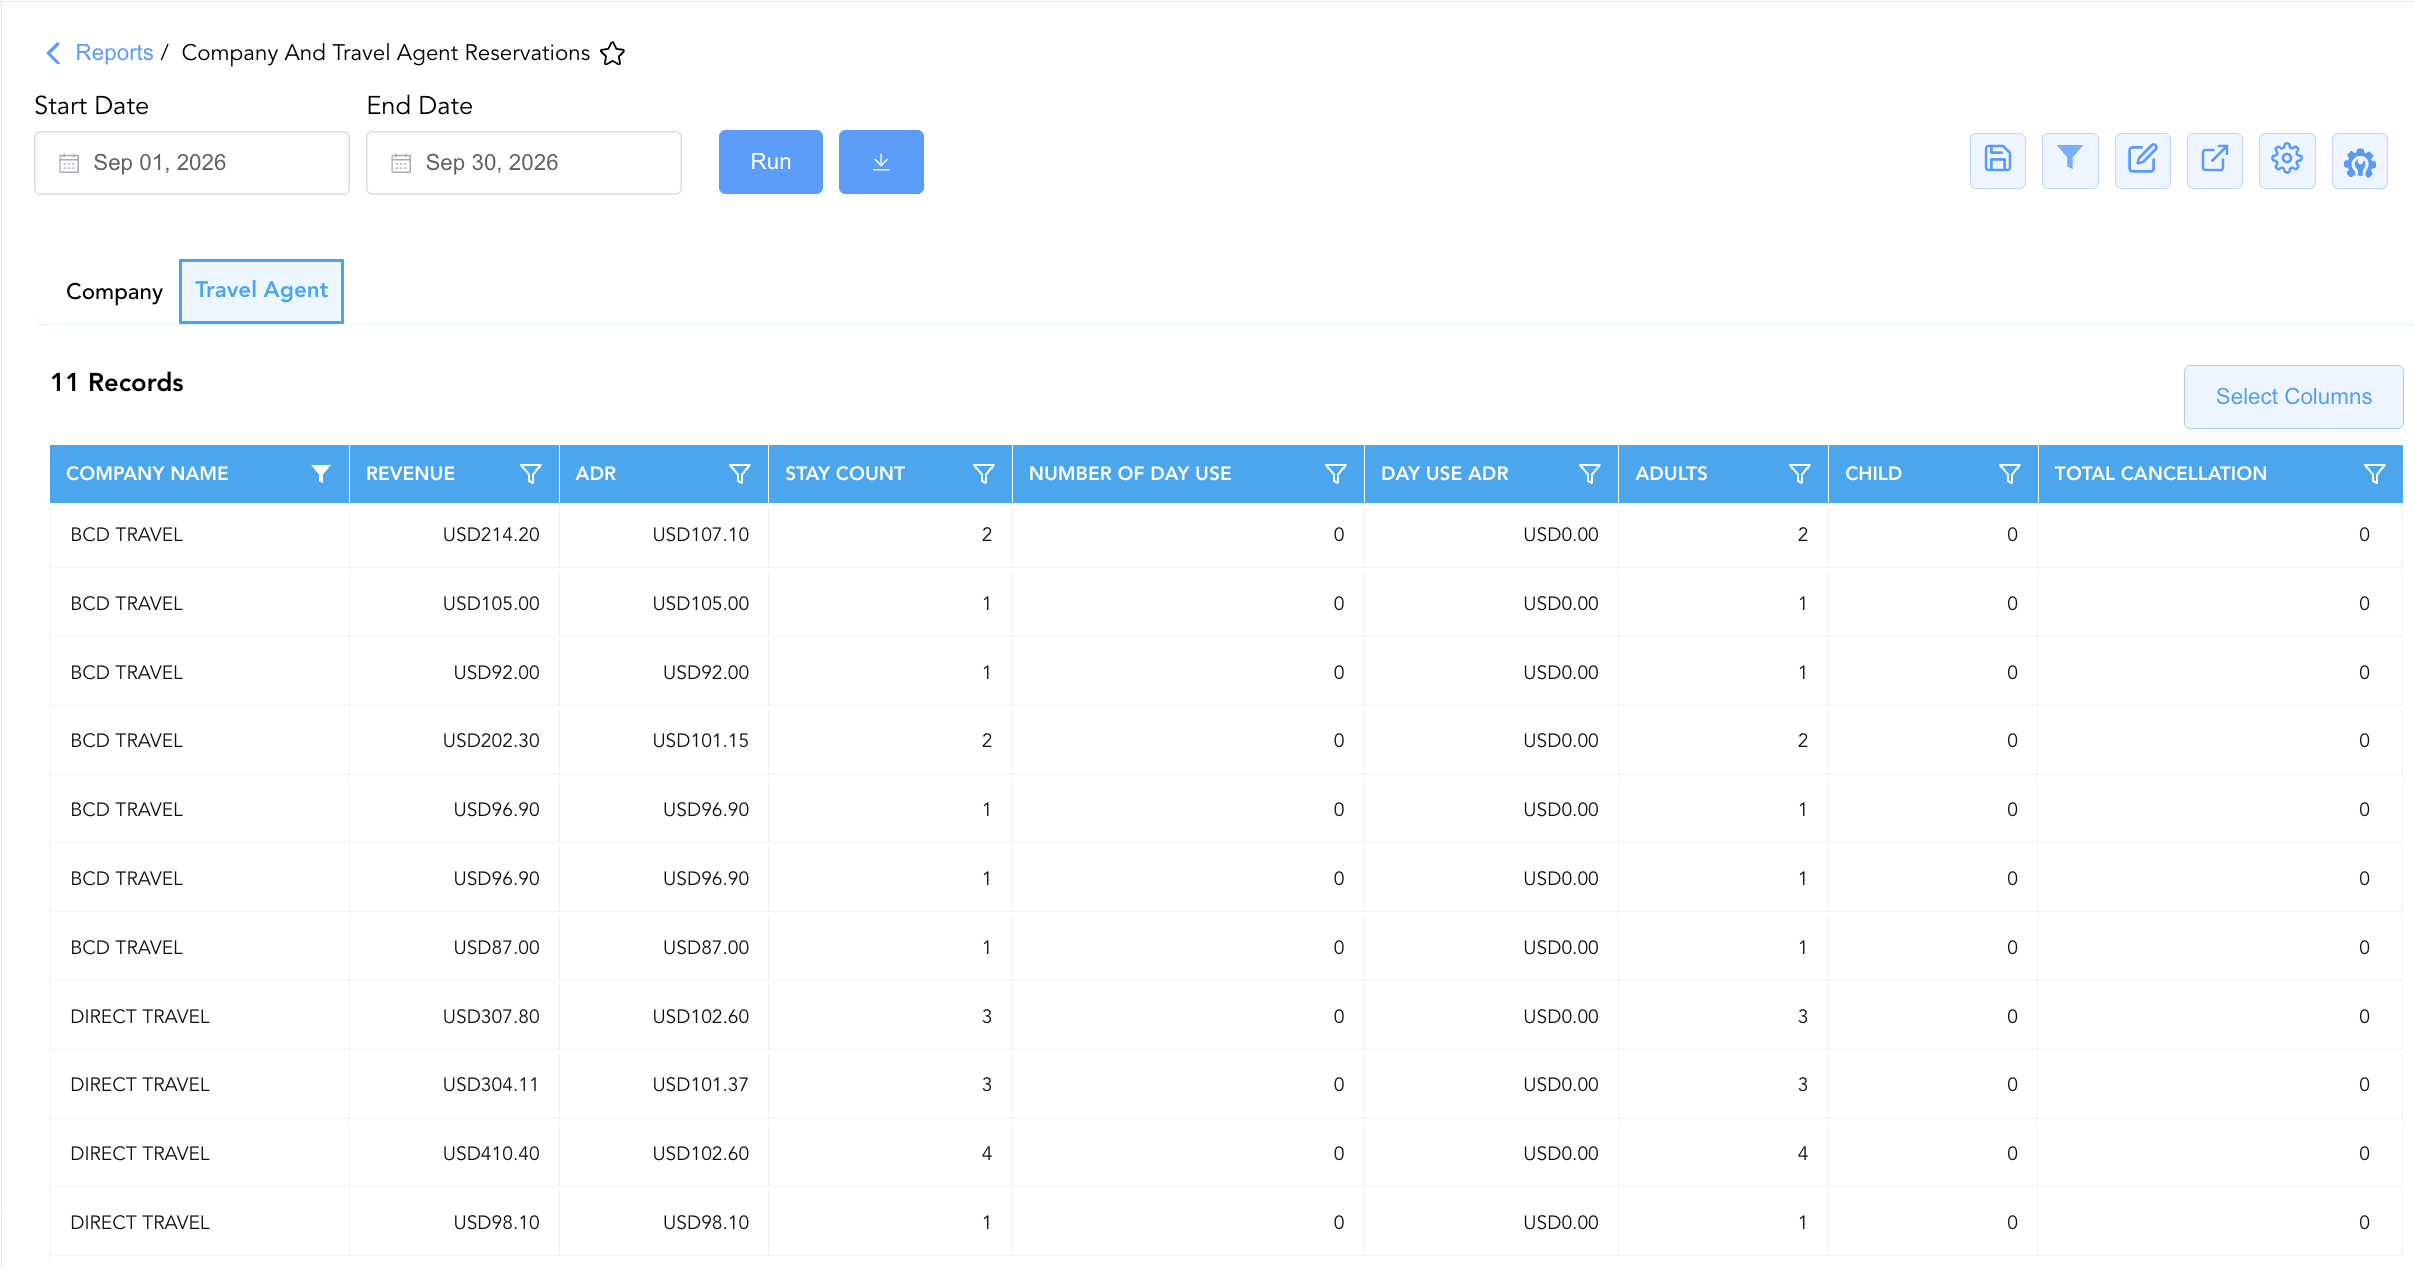2414x1268 pixels.
Task: Select ADR cell USD101.15
Action: [x=701, y=741]
